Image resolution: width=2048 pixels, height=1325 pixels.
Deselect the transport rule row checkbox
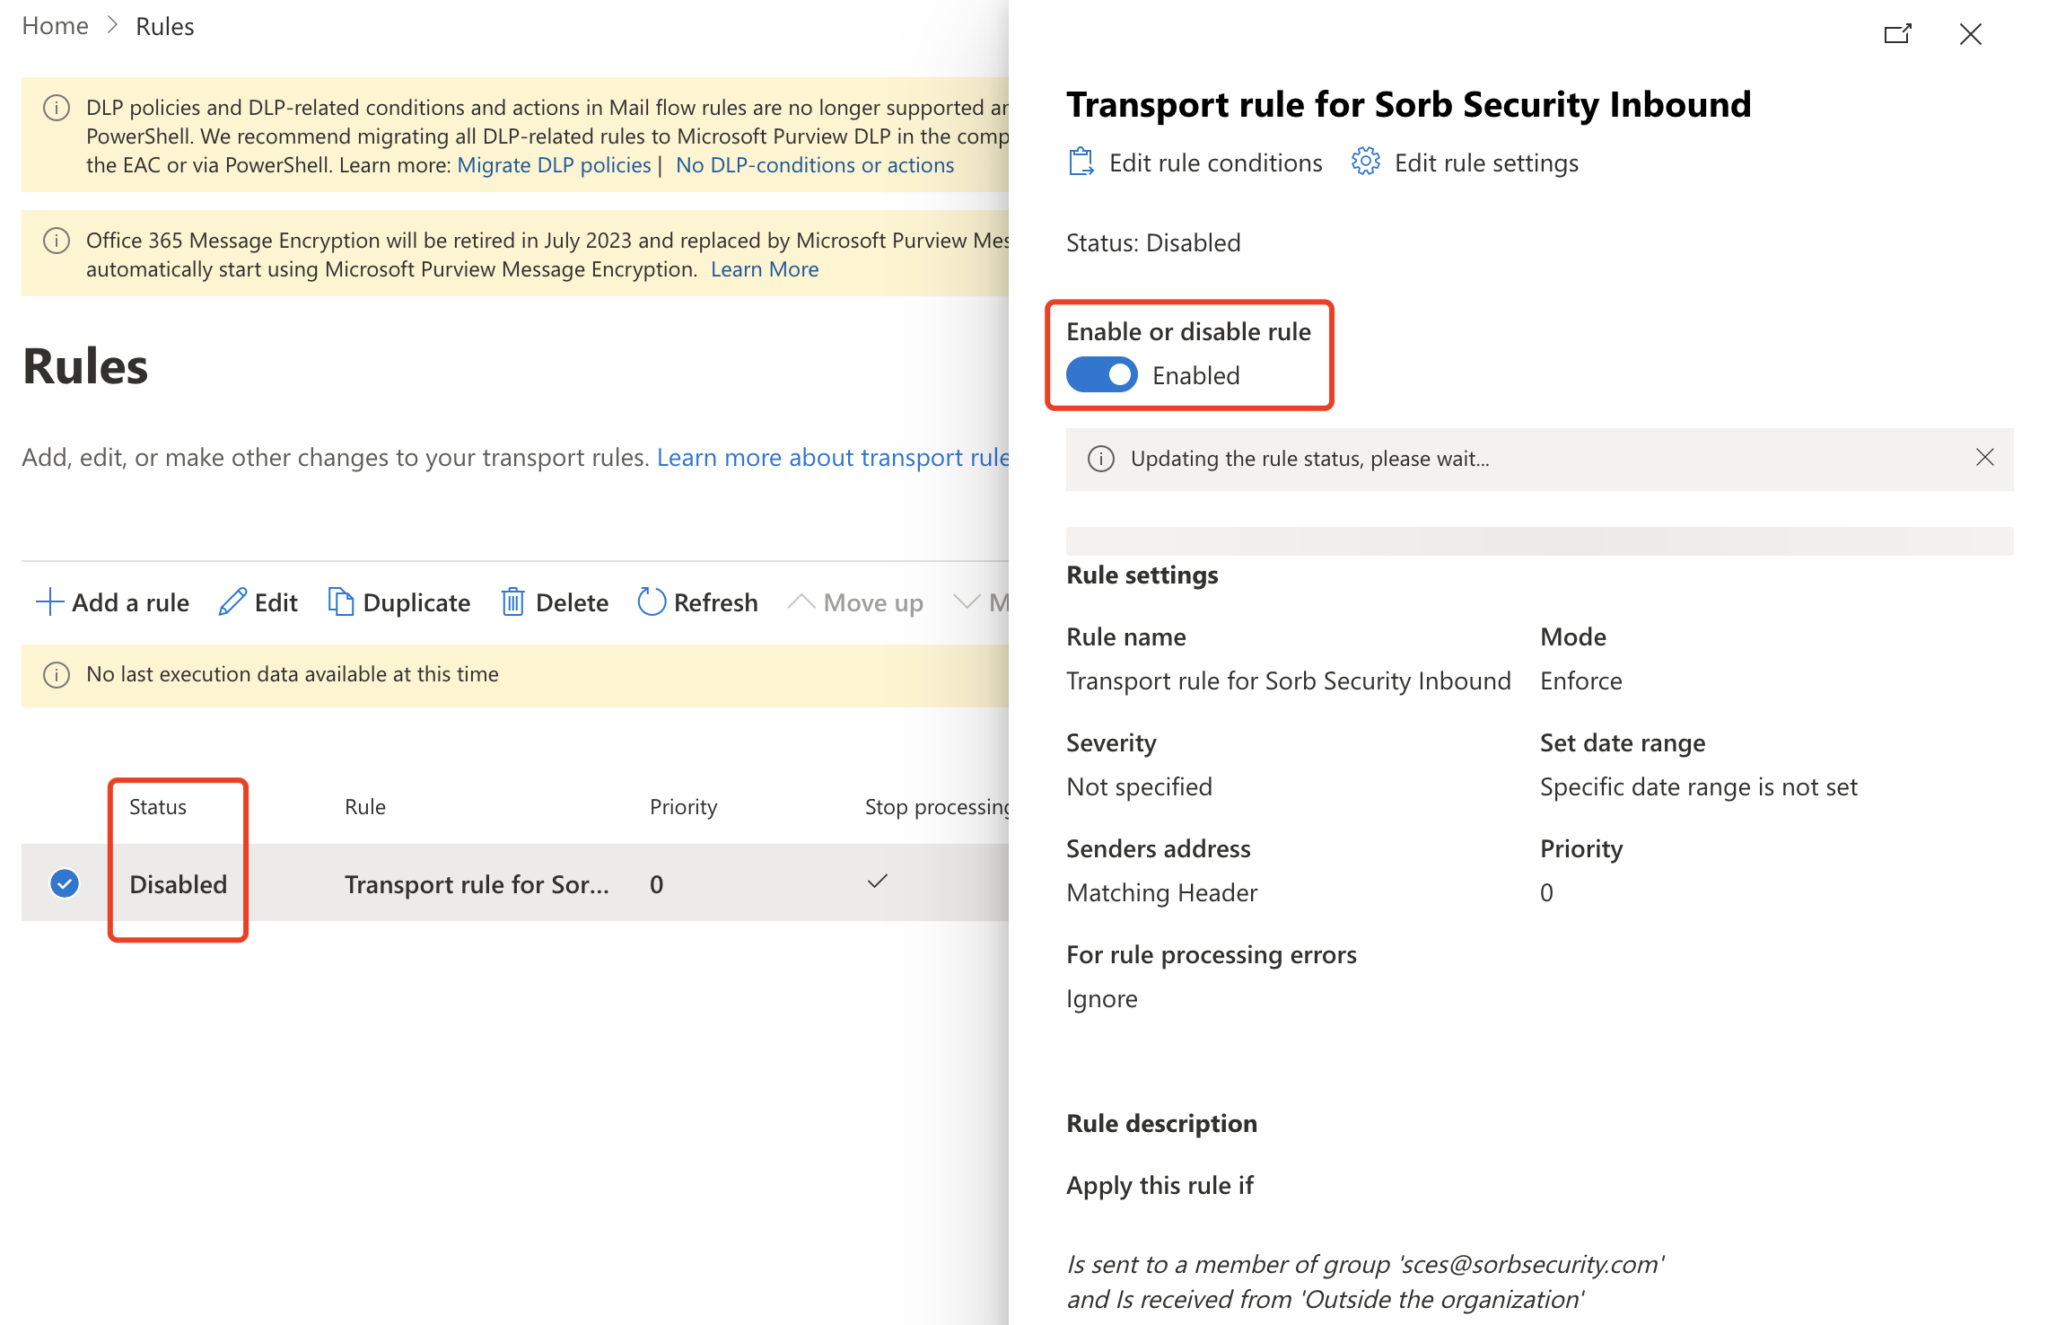coord(62,883)
